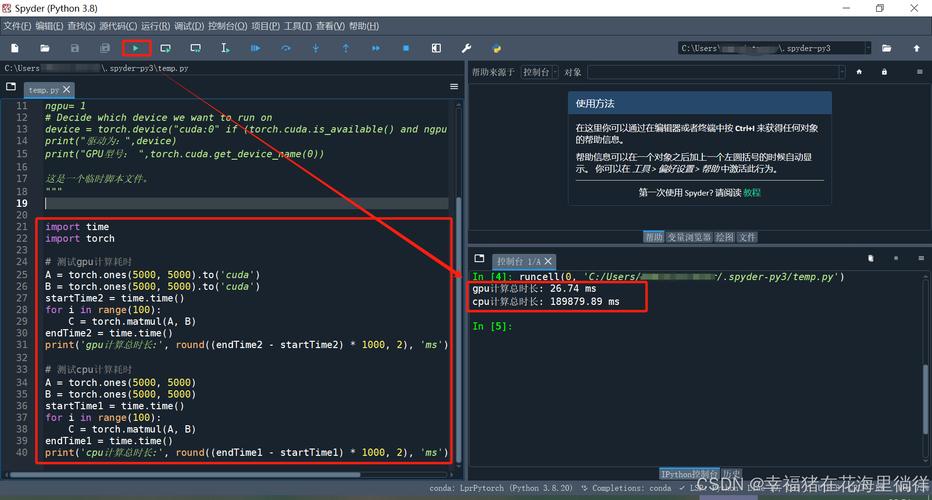The width and height of the screenshot is (932, 500).
Task: Switch to the IPython控制台 bottom tab
Action: (689, 474)
